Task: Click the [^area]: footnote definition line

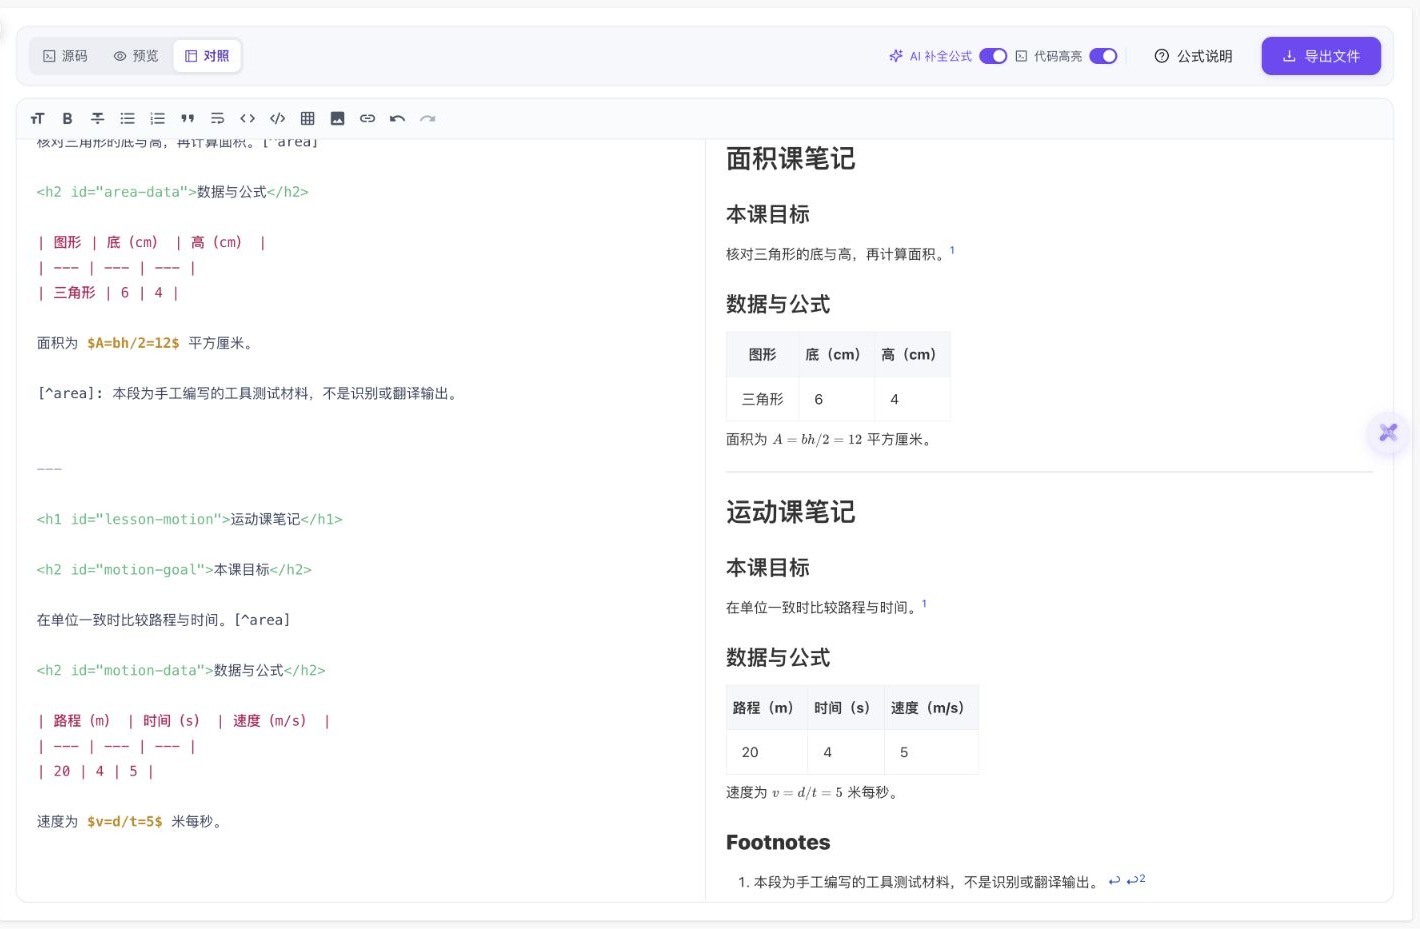Action: pyautogui.click(x=249, y=393)
